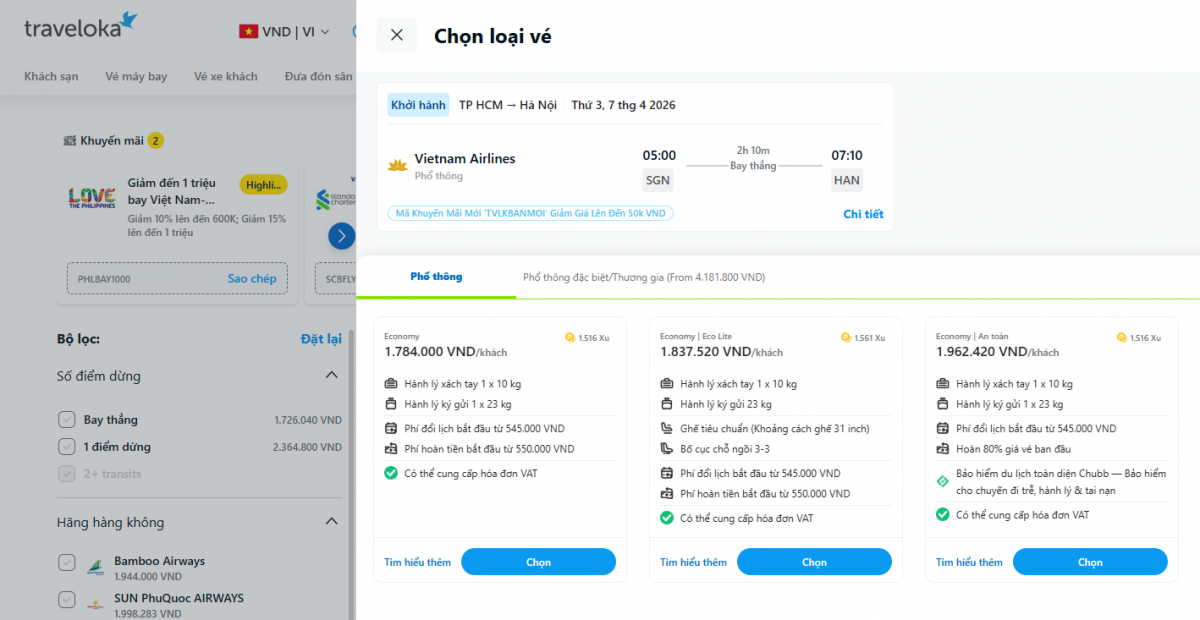
Task: Check the Bamboo Airways airline checkbox
Action: click(66, 562)
